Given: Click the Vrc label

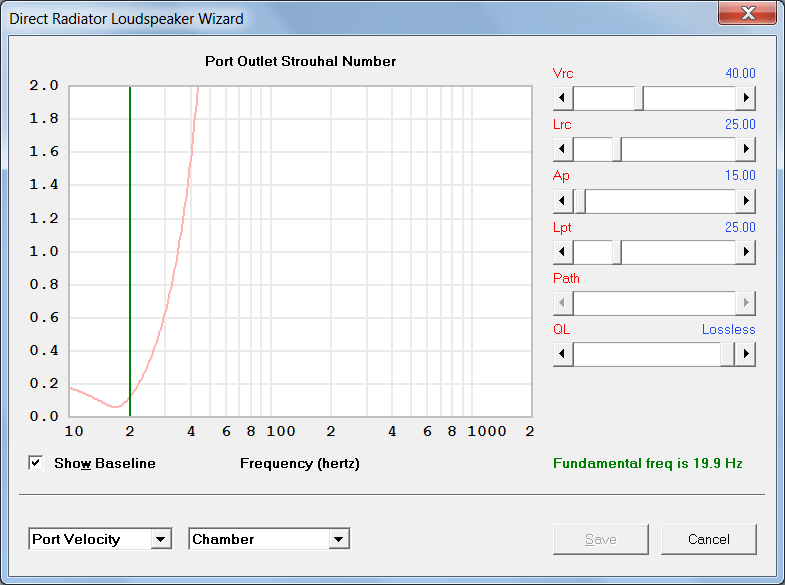Looking at the screenshot, I should 563,73.
